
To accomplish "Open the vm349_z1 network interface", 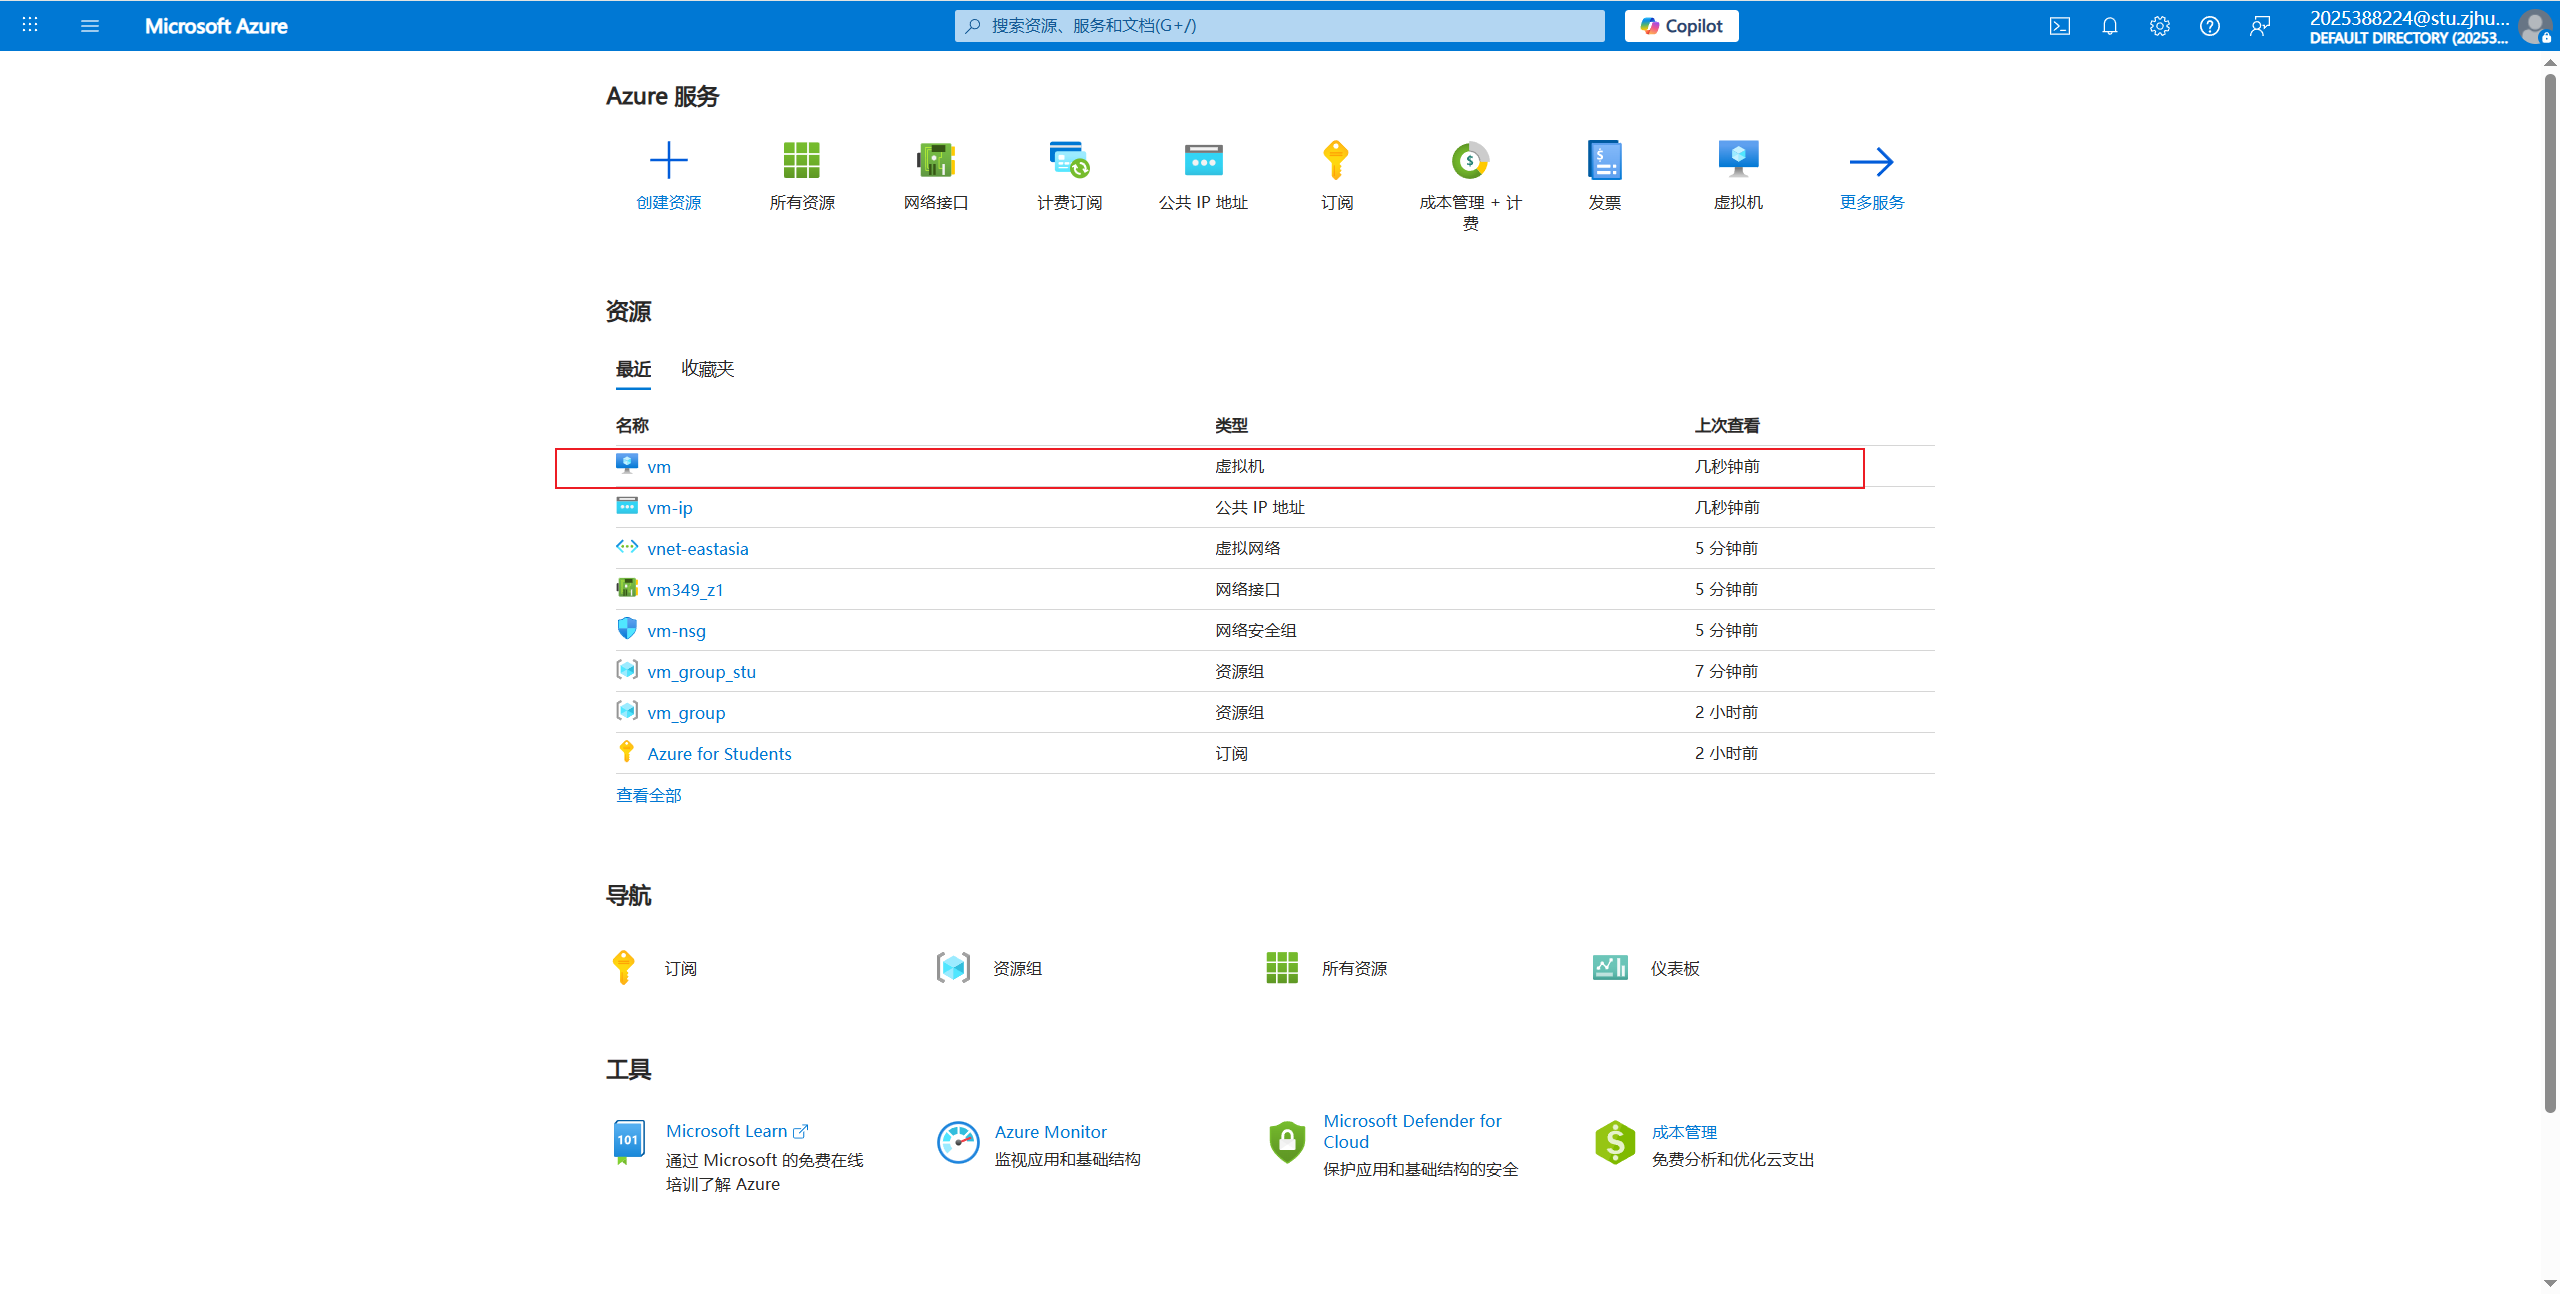I will [685, 590].
